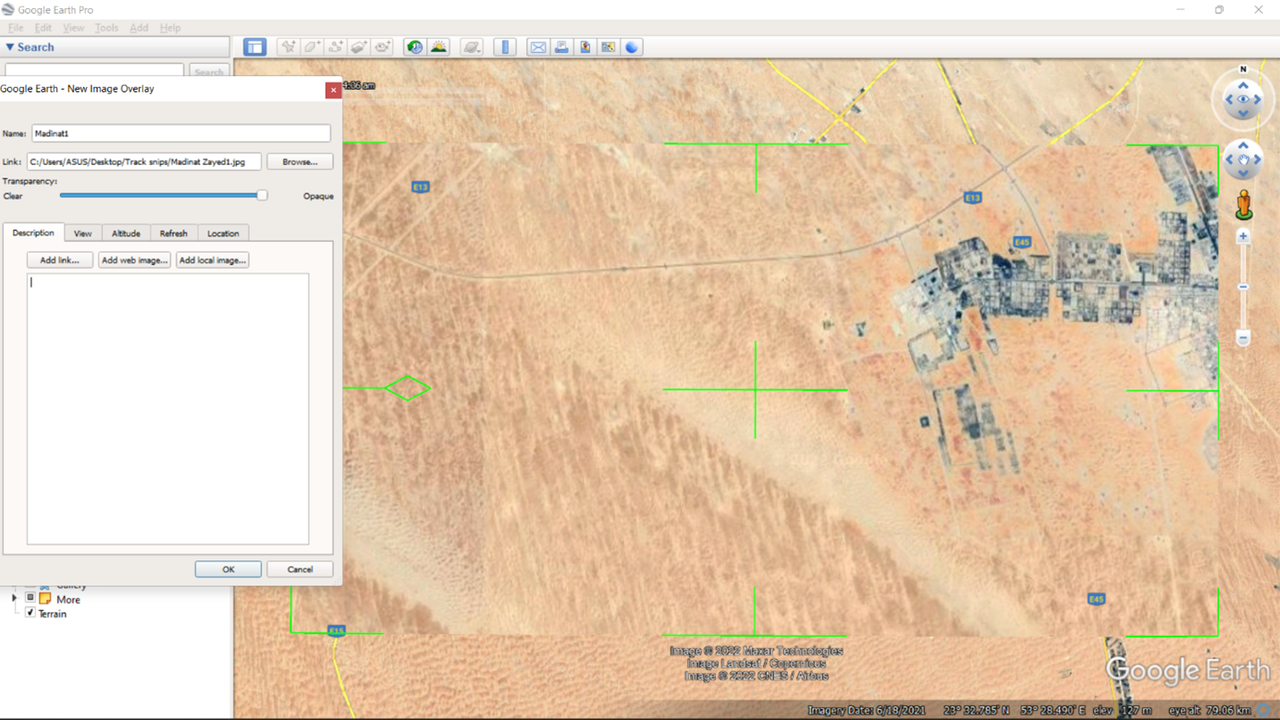Viewport: 1280px width, 720px height.
Task: Toggle the sidebar panel toolbar button
Action: tap(255, 47)
